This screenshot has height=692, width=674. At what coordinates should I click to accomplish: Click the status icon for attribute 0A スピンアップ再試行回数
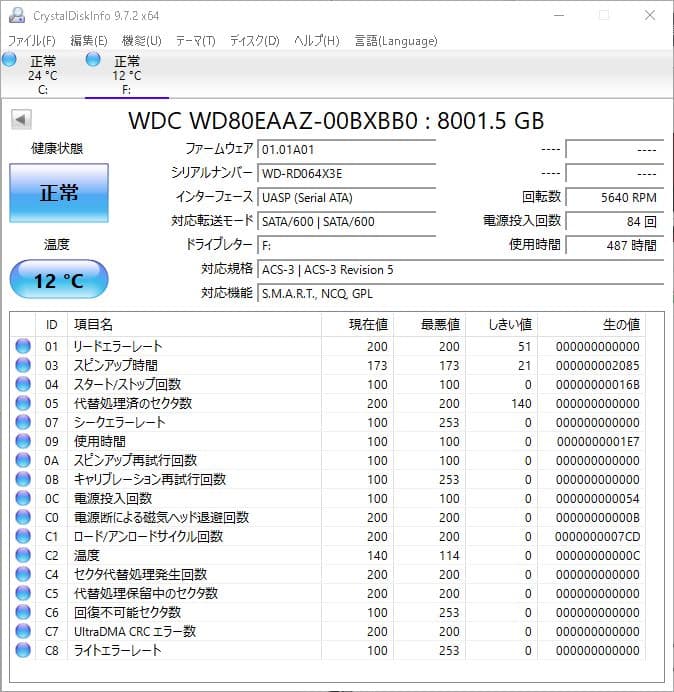click(x=23, y=460)
